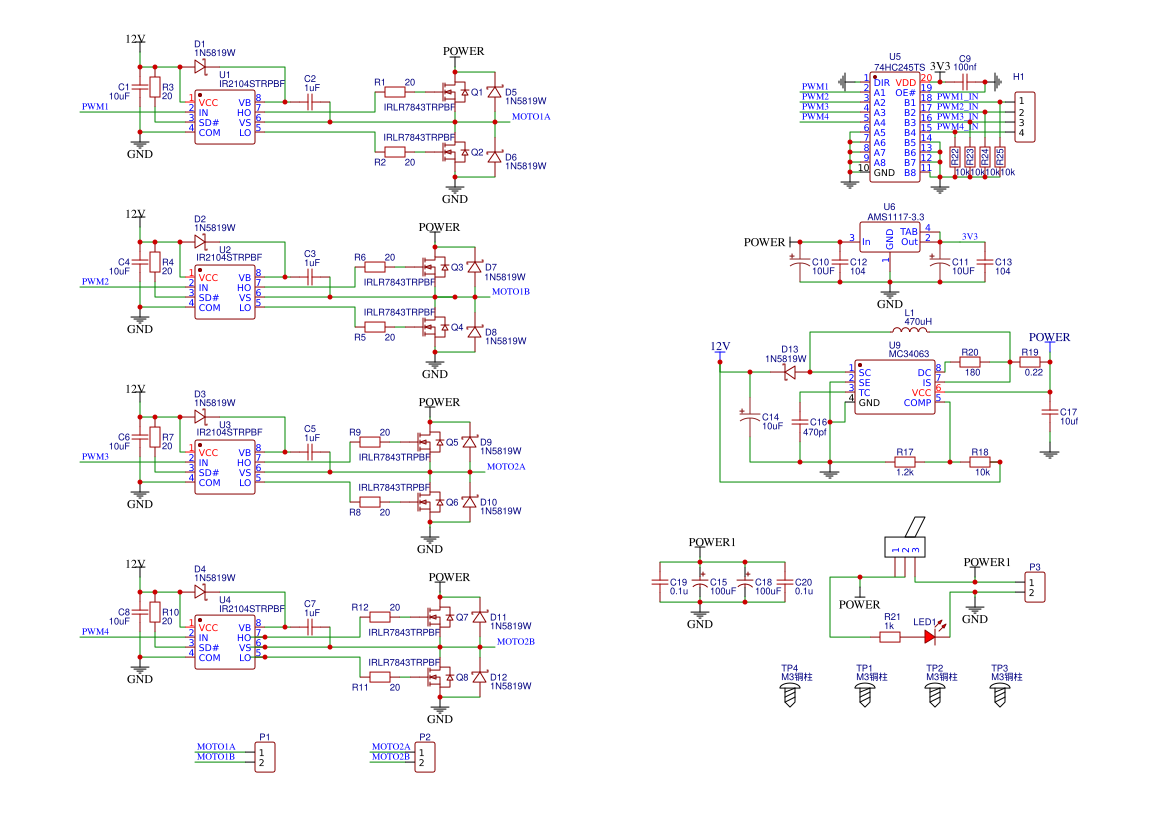Image resolution: width=1169 pixels, height=828 pixels.
Task: Click the C2 1uF bootstrap capacitor
Action: pyautogui.click(x=310, y=103)
